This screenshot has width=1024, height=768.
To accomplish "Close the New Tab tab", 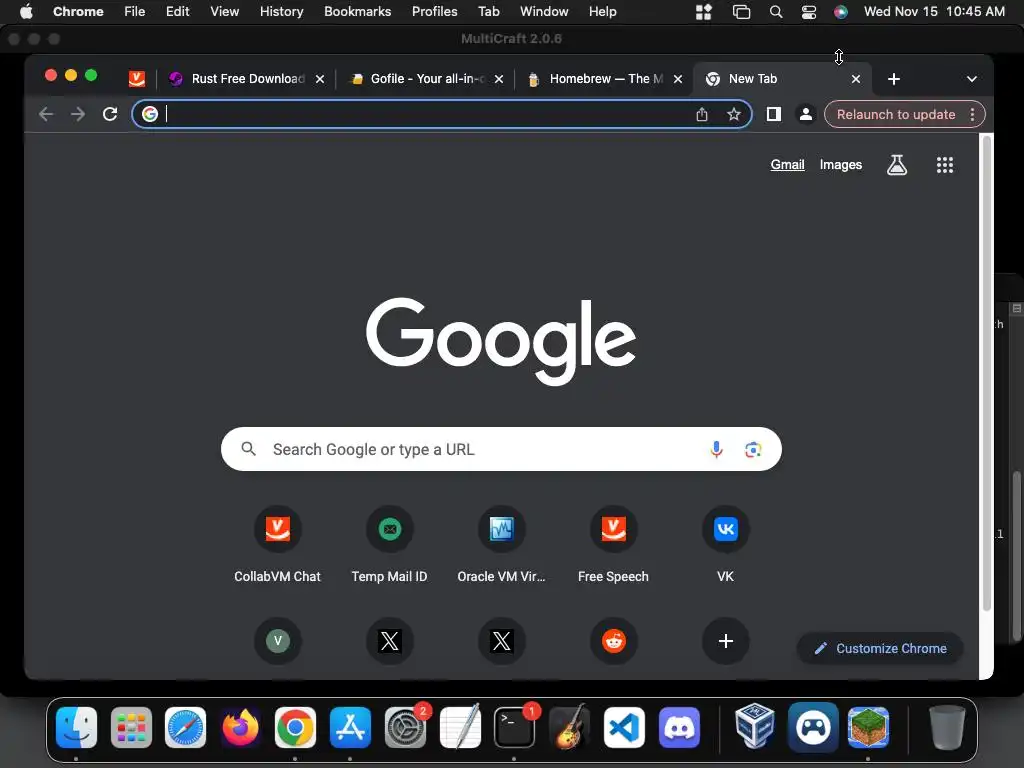I will pyautogui.click(x=856, y=79).
